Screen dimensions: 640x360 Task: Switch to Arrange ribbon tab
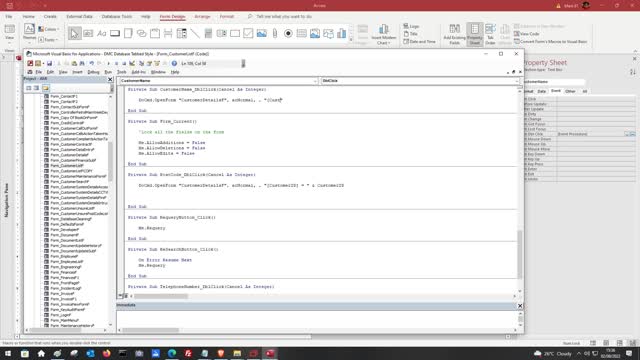click(202, 17)
